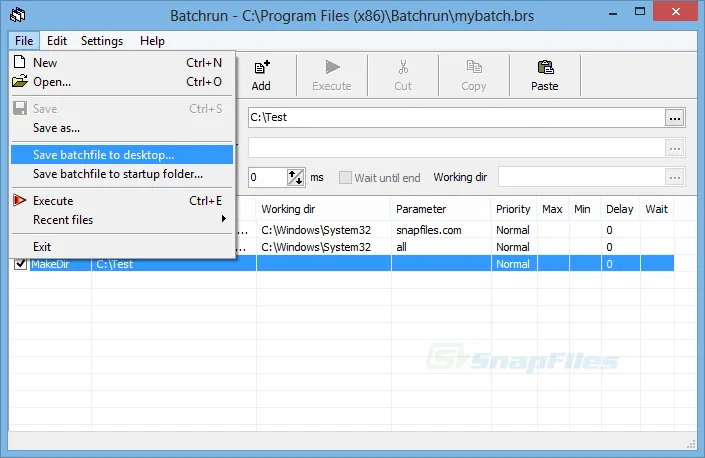This screenshot has height=458, width=705.
Task: Click the grayed Save menu entry
Action: click(122, 109)
